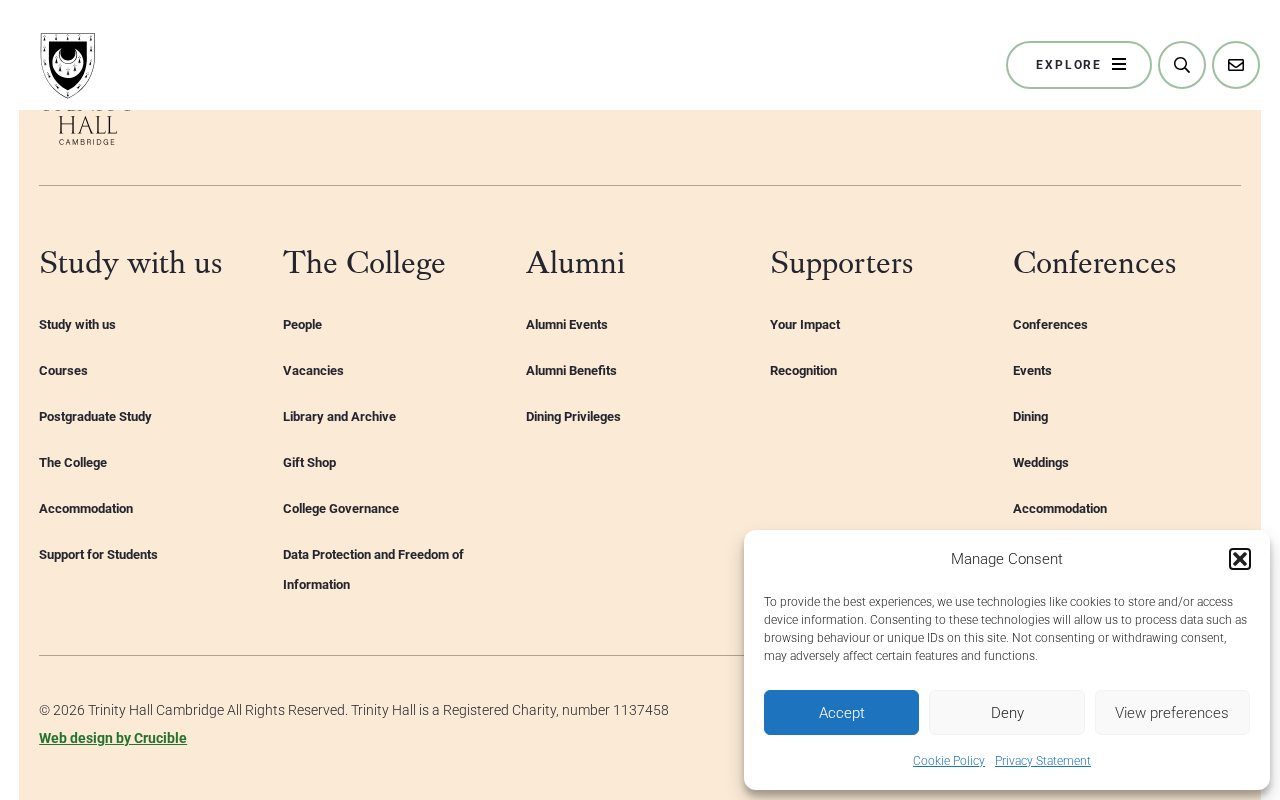Screen dimensions: 1280x800
Task: Visit the Your Impact page
Action: point(805,325)
